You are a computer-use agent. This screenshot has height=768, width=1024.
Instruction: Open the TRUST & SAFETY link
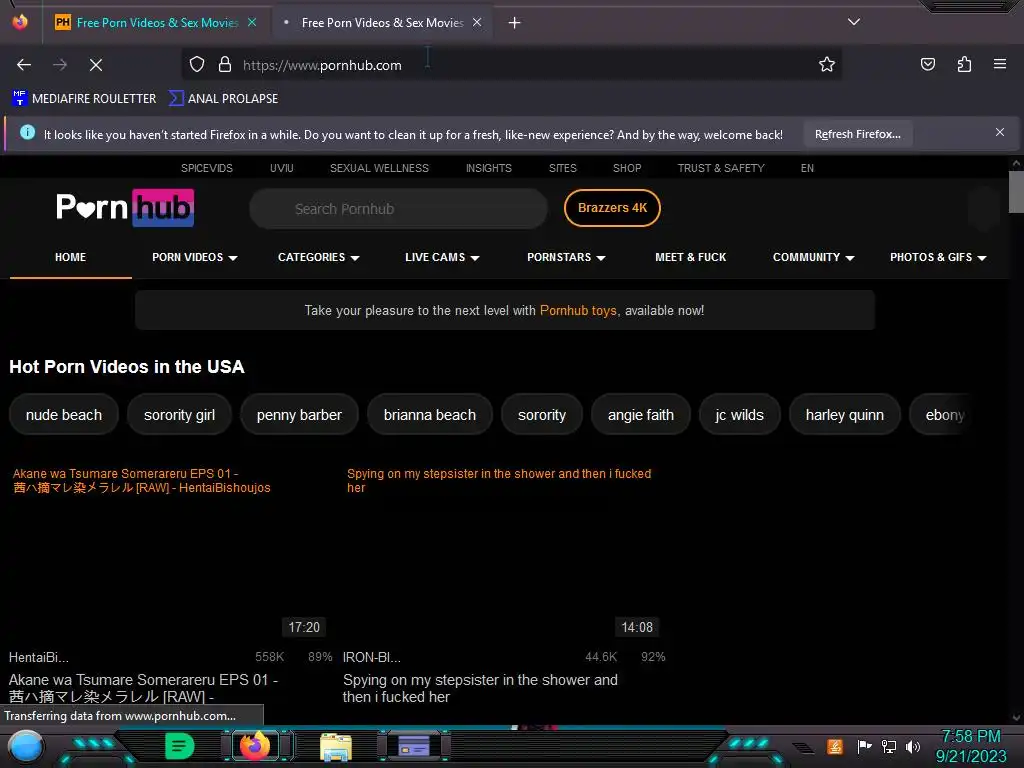[x=721, y=168]
